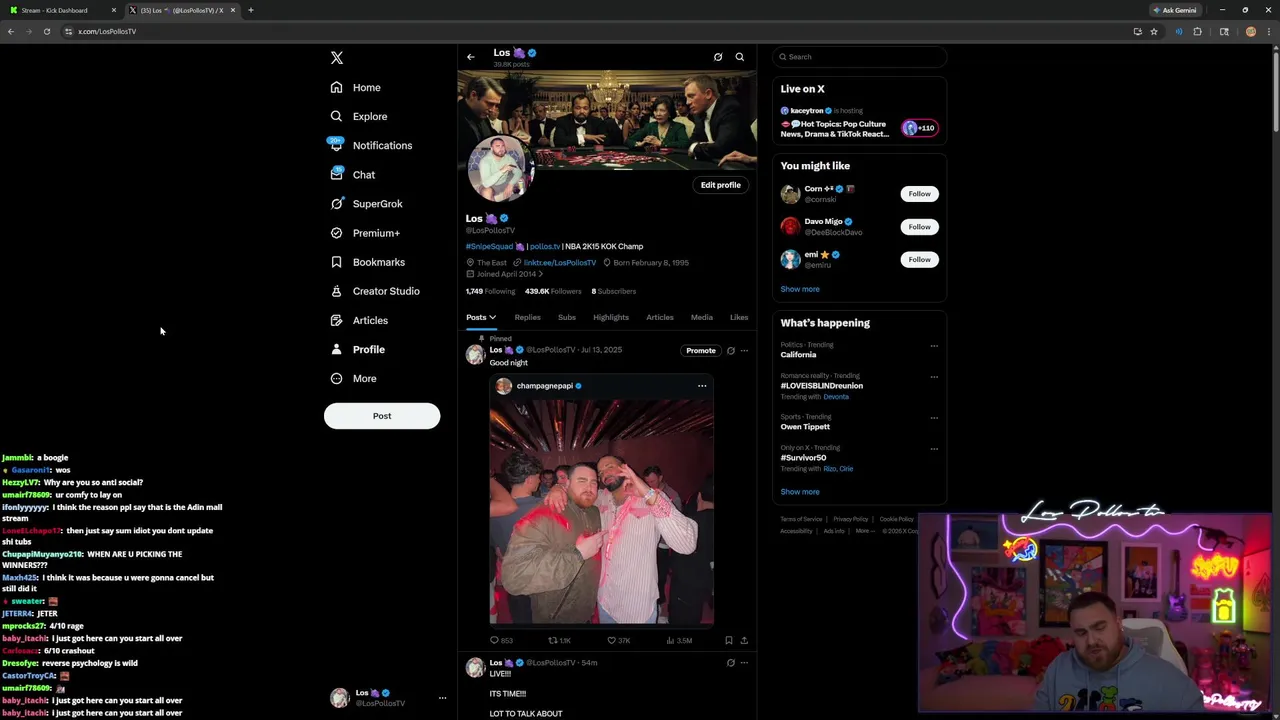The height and width of the screenshot is (720, 1280).
Task: Switch to the Replies tab
Action: click(527, 318)
